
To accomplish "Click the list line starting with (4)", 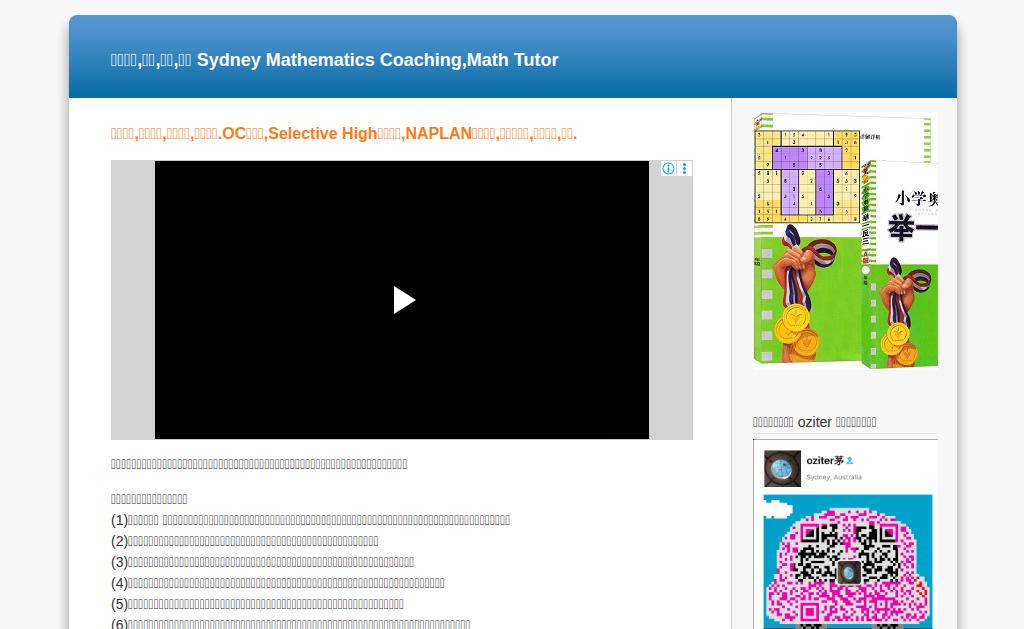I will (x=278, y=583).
